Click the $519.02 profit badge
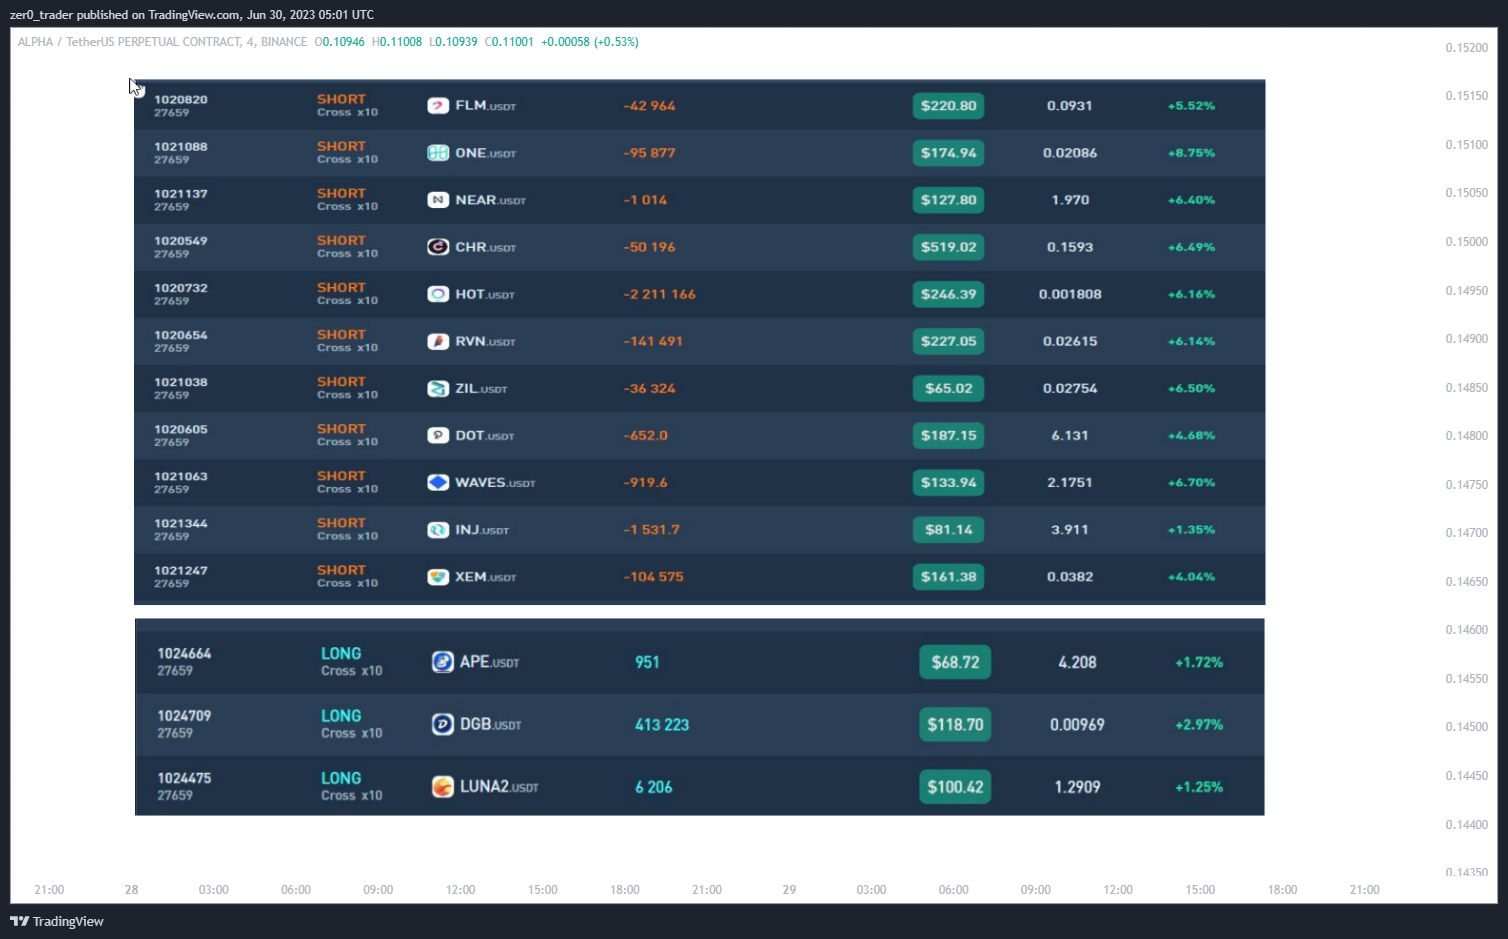Viewport: 1508px width, 939px height. click(x=948, y=247)
